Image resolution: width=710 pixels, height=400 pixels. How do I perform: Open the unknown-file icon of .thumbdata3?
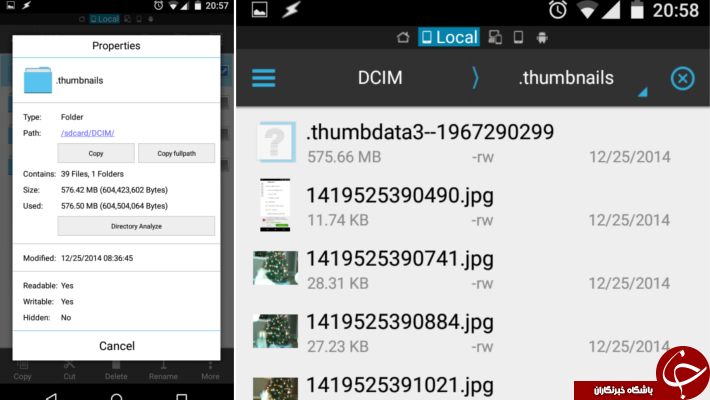[x=276, y=142]
